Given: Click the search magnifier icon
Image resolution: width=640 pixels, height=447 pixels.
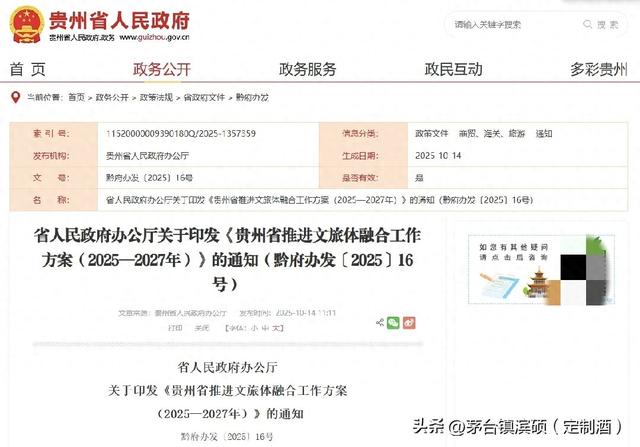Looking at the screenshot, I should [x=587, y=24].
